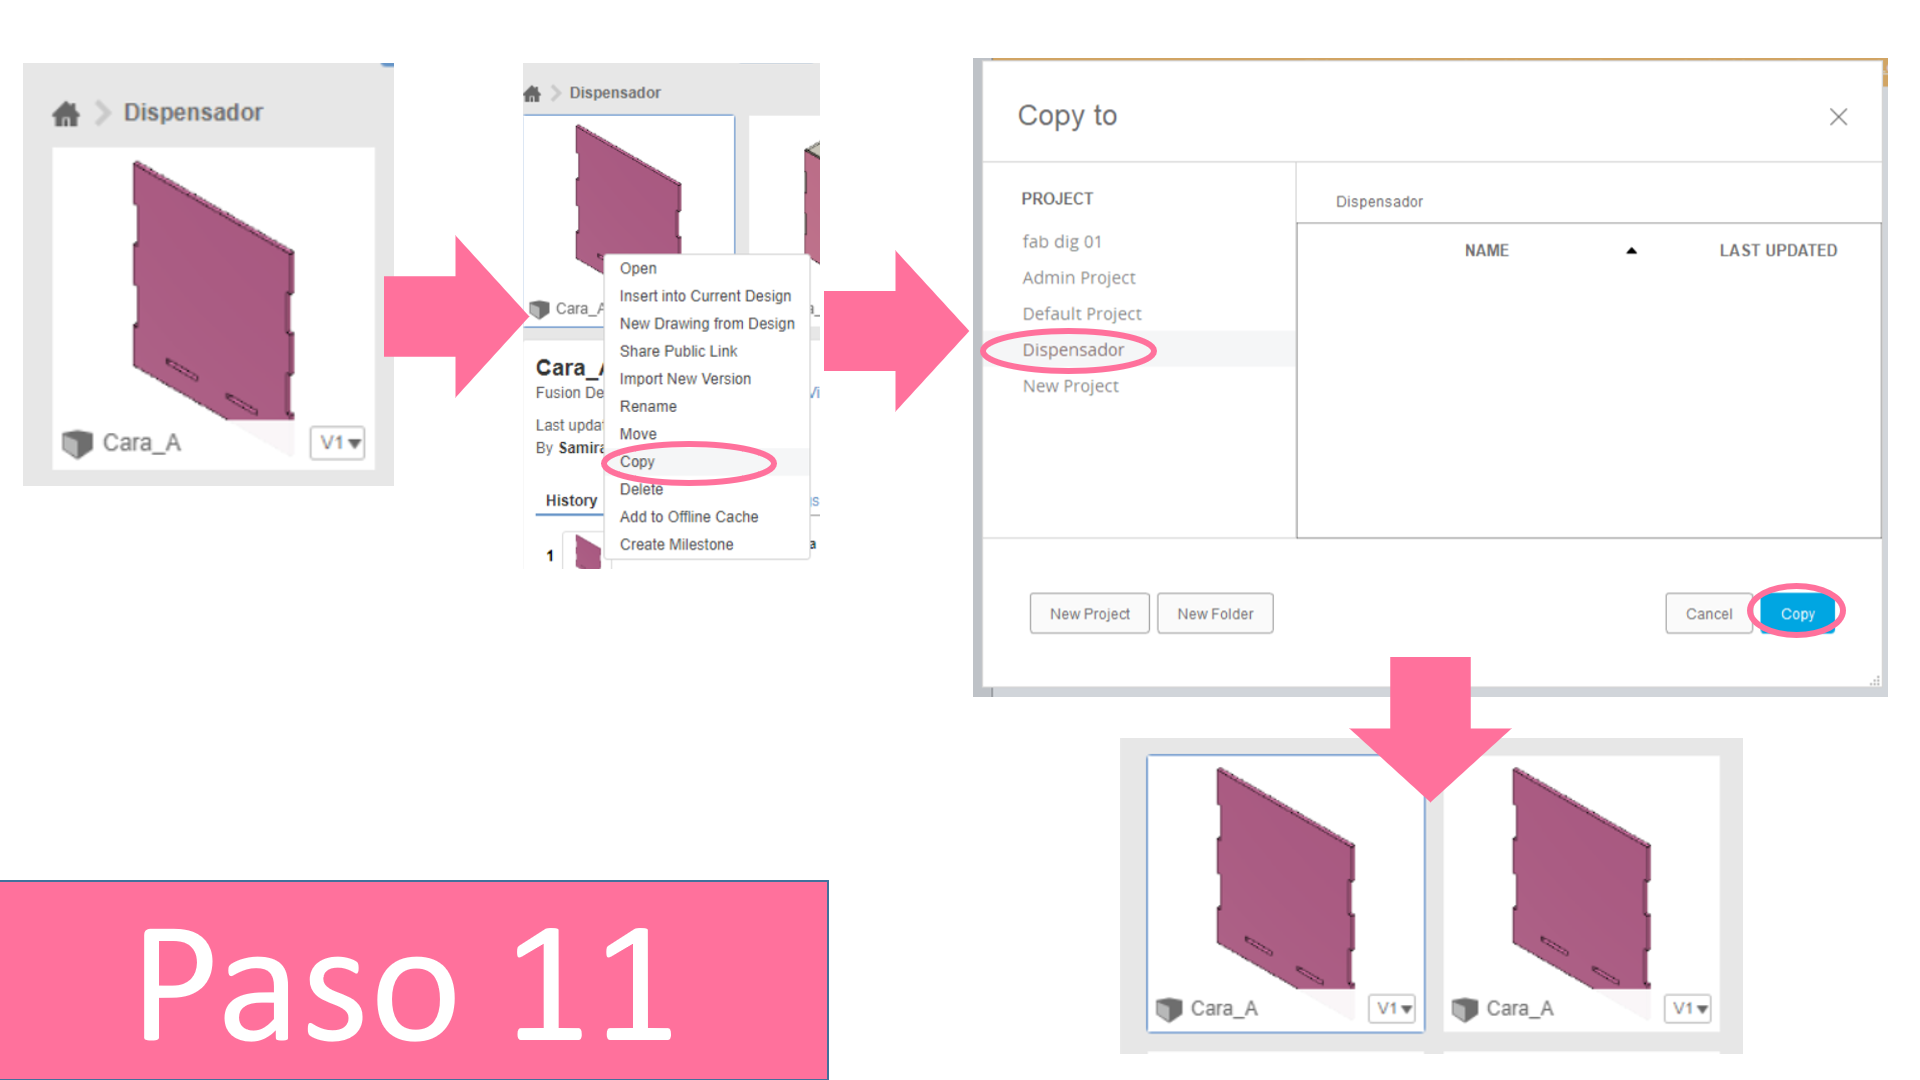This screenshot has height=1080, width=1920.
Task: Click New Project button in Copy To dialog
Action: click(1087, 613)
